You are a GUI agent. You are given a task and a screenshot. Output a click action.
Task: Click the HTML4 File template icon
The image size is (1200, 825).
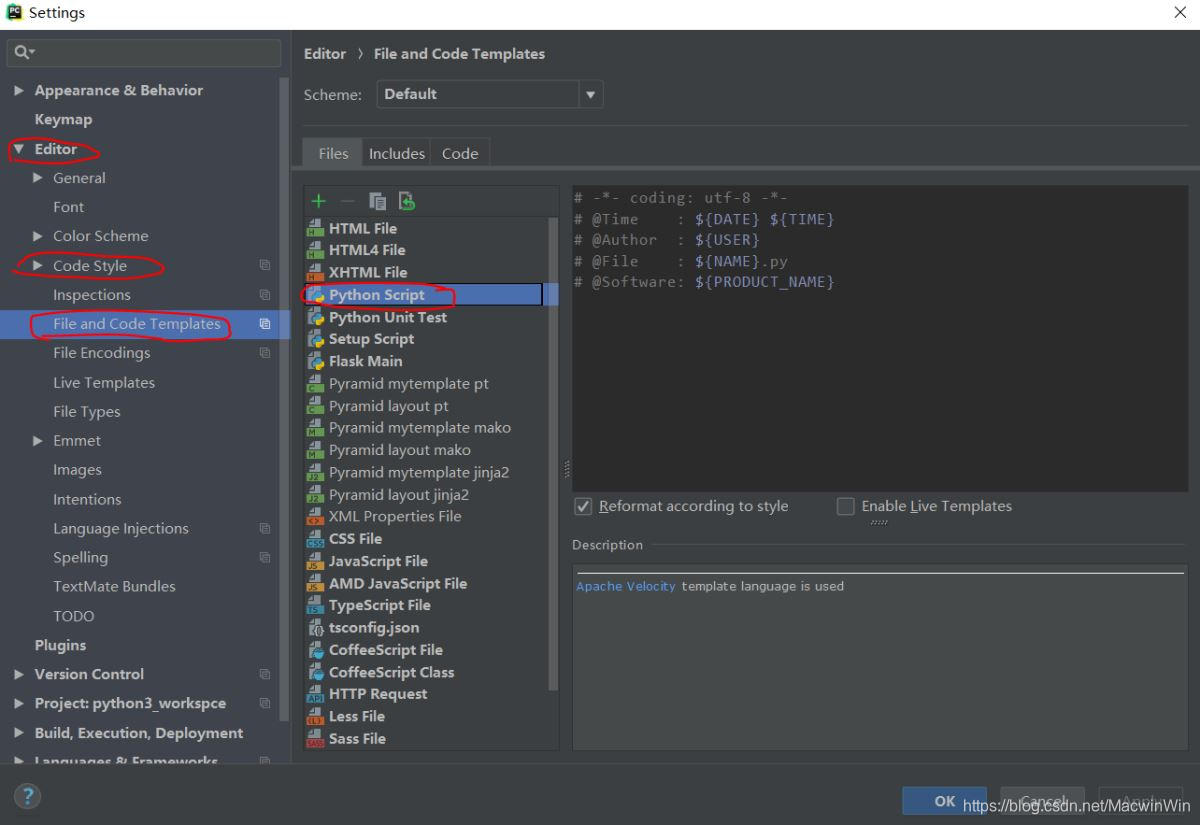click(315, 250)
